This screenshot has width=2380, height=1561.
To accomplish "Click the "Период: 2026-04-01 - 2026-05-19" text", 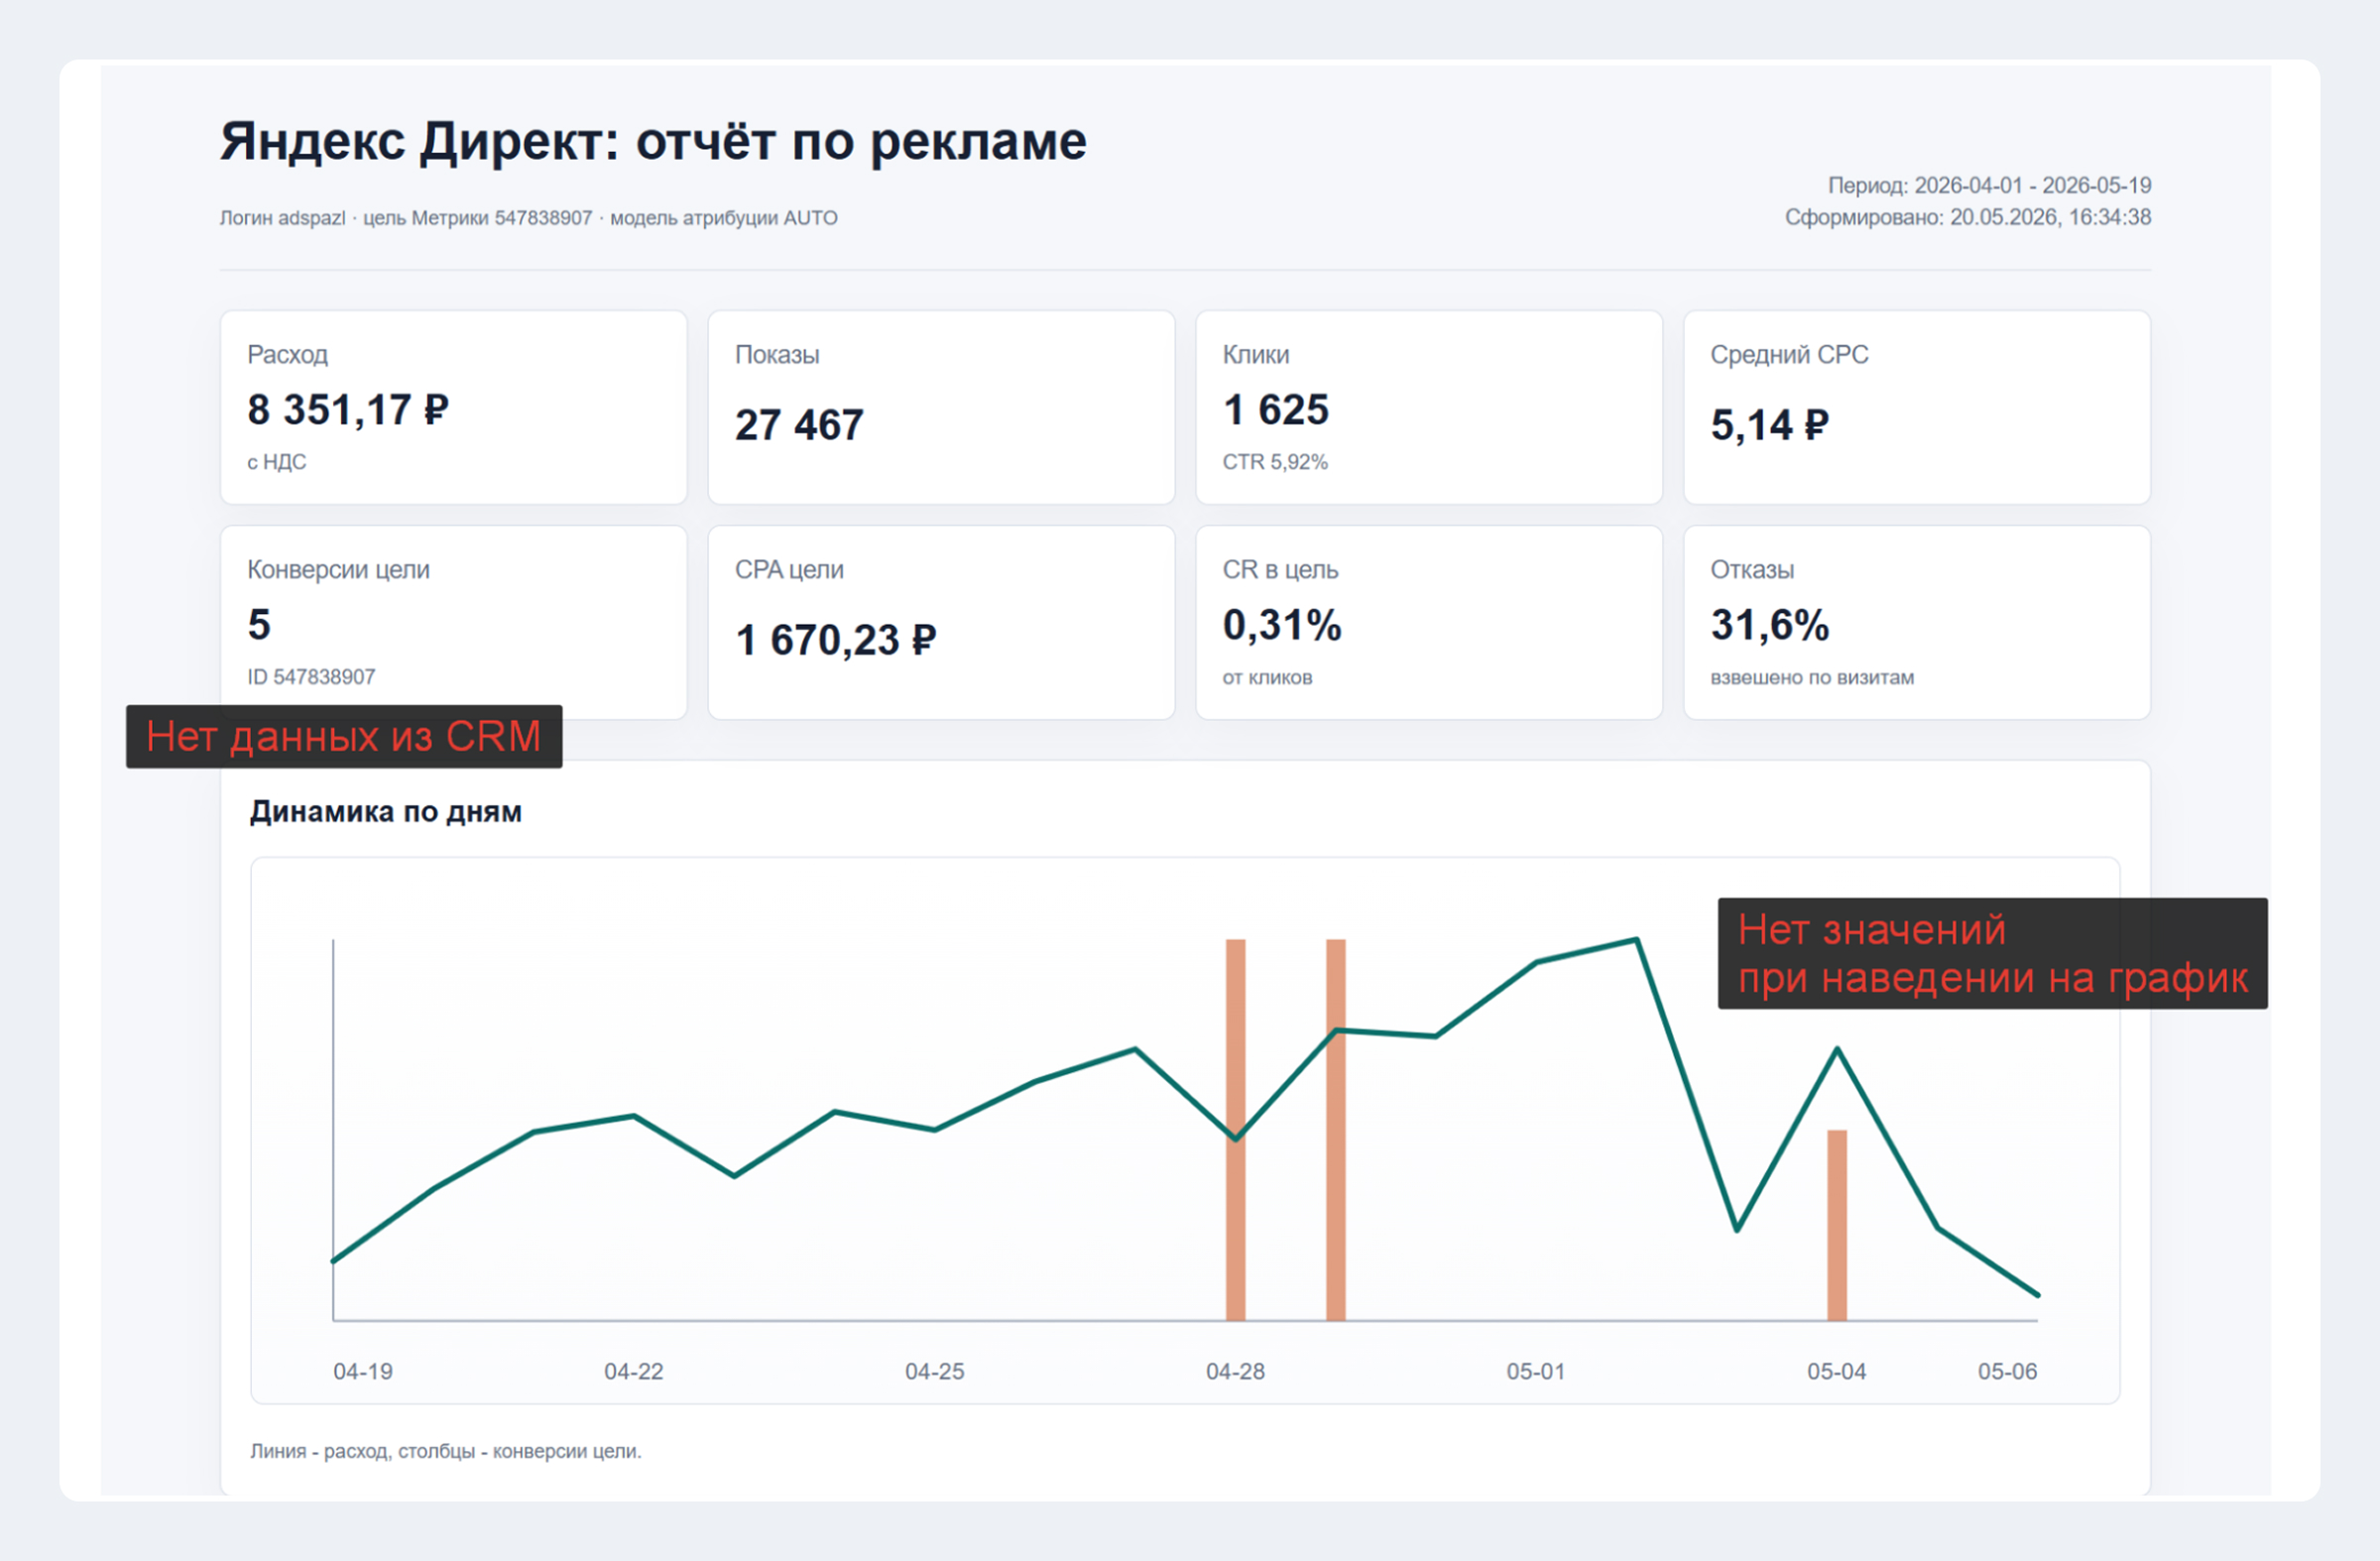I will click(1989, 185).
